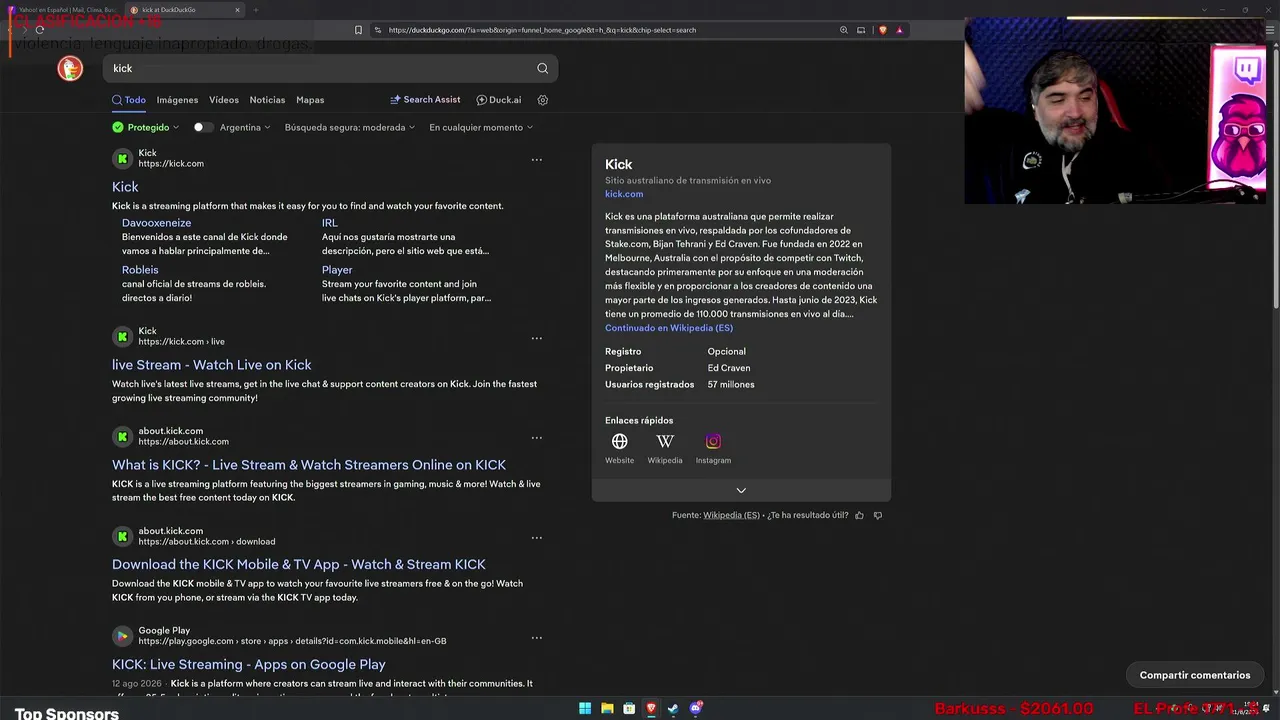This screenshot has height=720, width=1280.
Task: Open Discord from the taskbar
Action: pos(696,709)
